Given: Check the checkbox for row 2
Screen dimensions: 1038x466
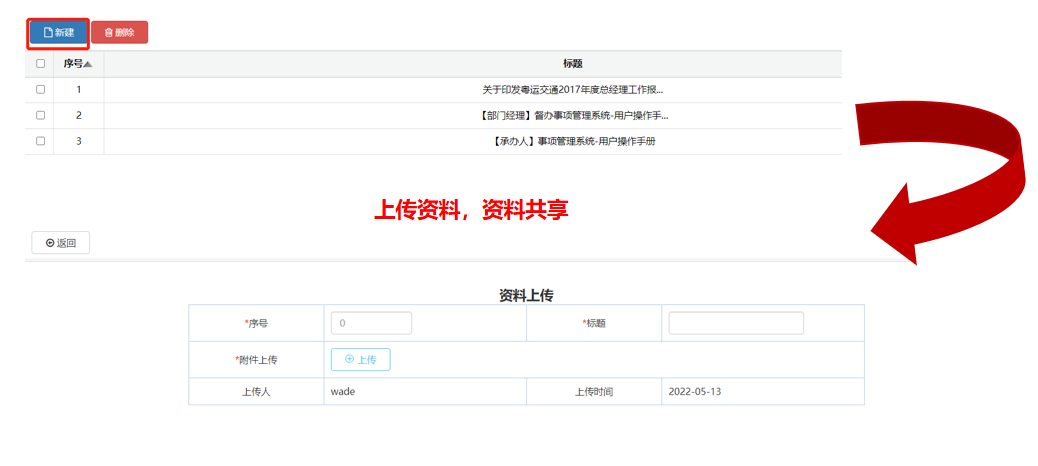Looking at the screenshot, I should 40,115.
